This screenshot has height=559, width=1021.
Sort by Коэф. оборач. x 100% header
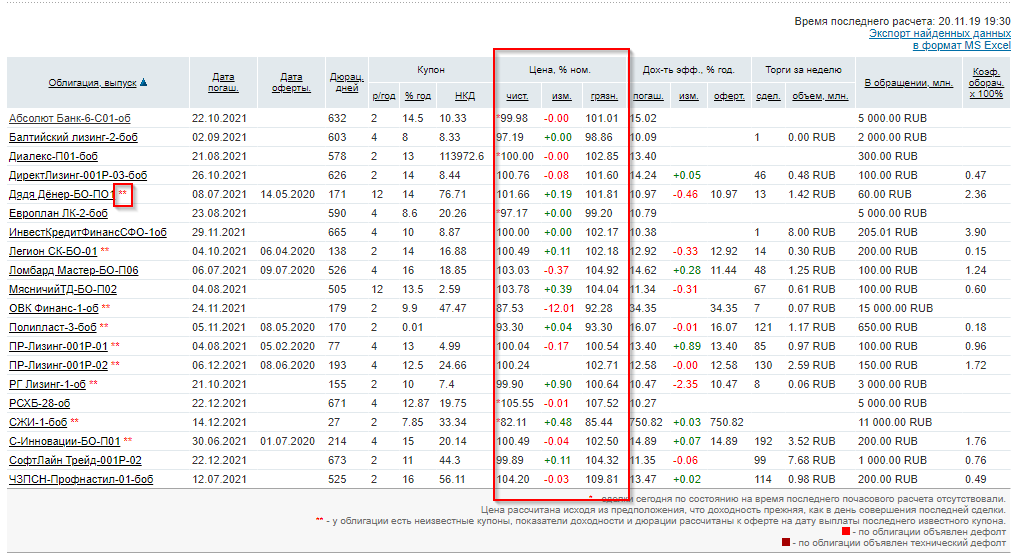point(986,83)
